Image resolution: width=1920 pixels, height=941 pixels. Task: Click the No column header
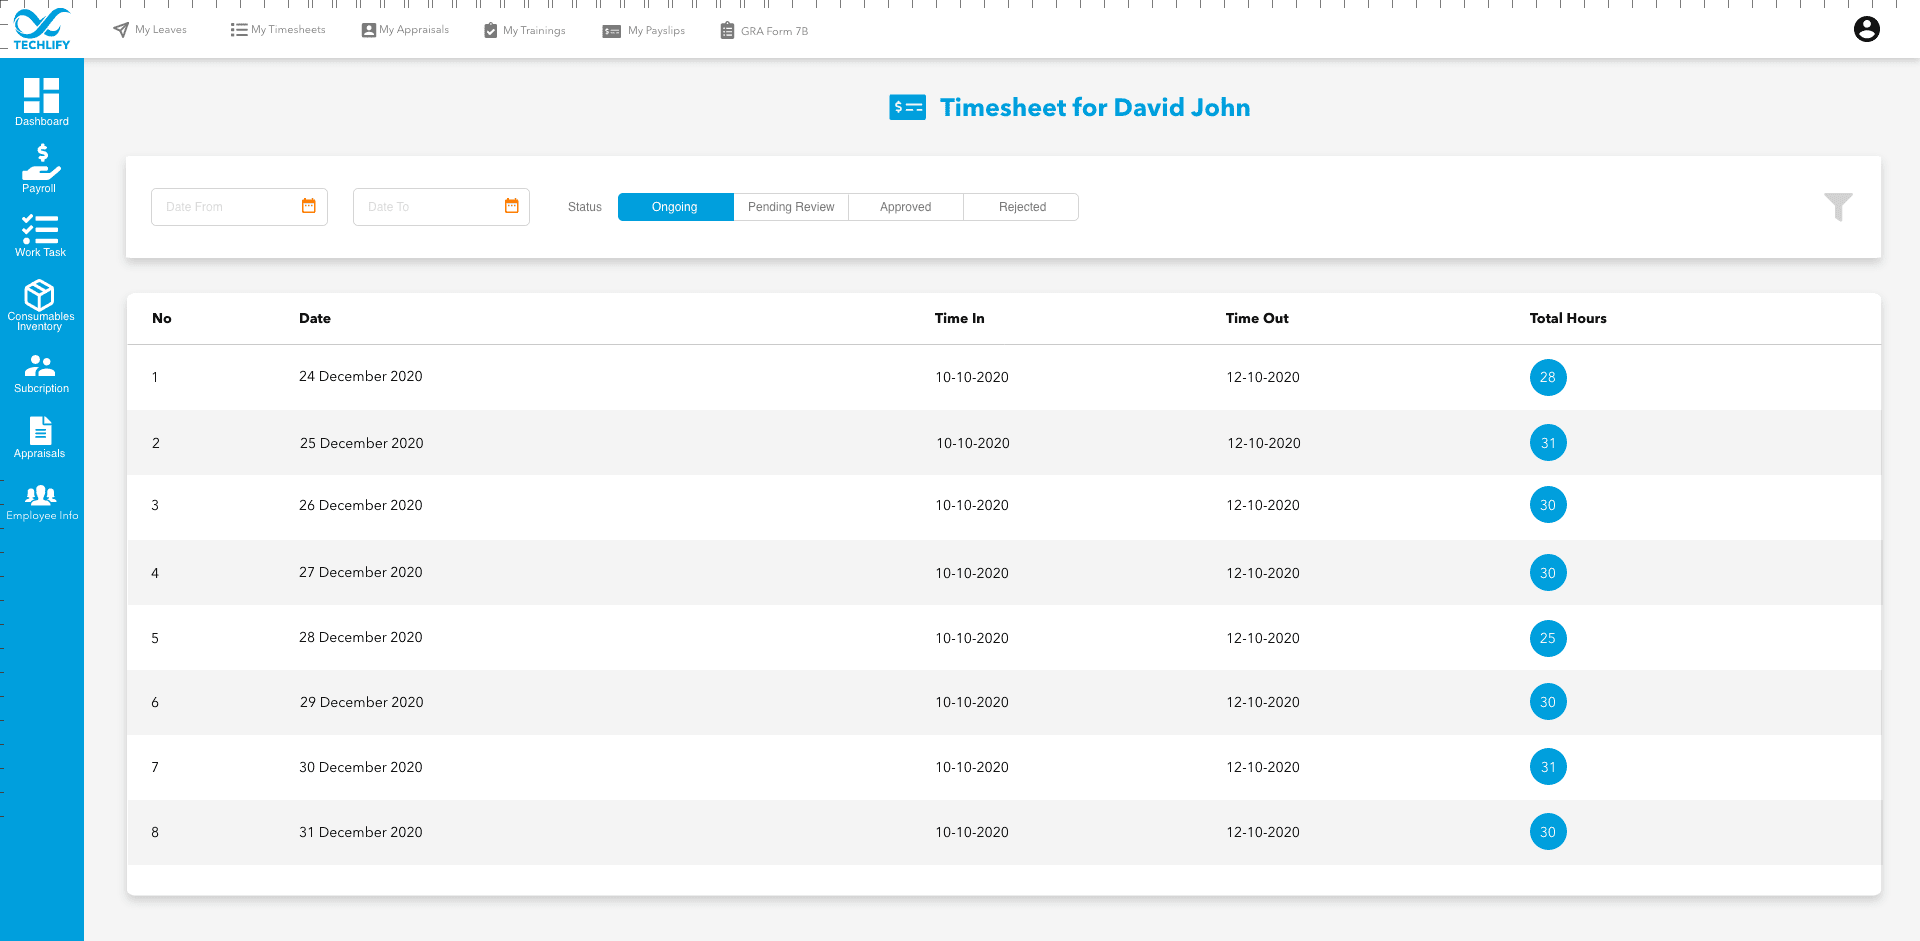tap(162, 318)
